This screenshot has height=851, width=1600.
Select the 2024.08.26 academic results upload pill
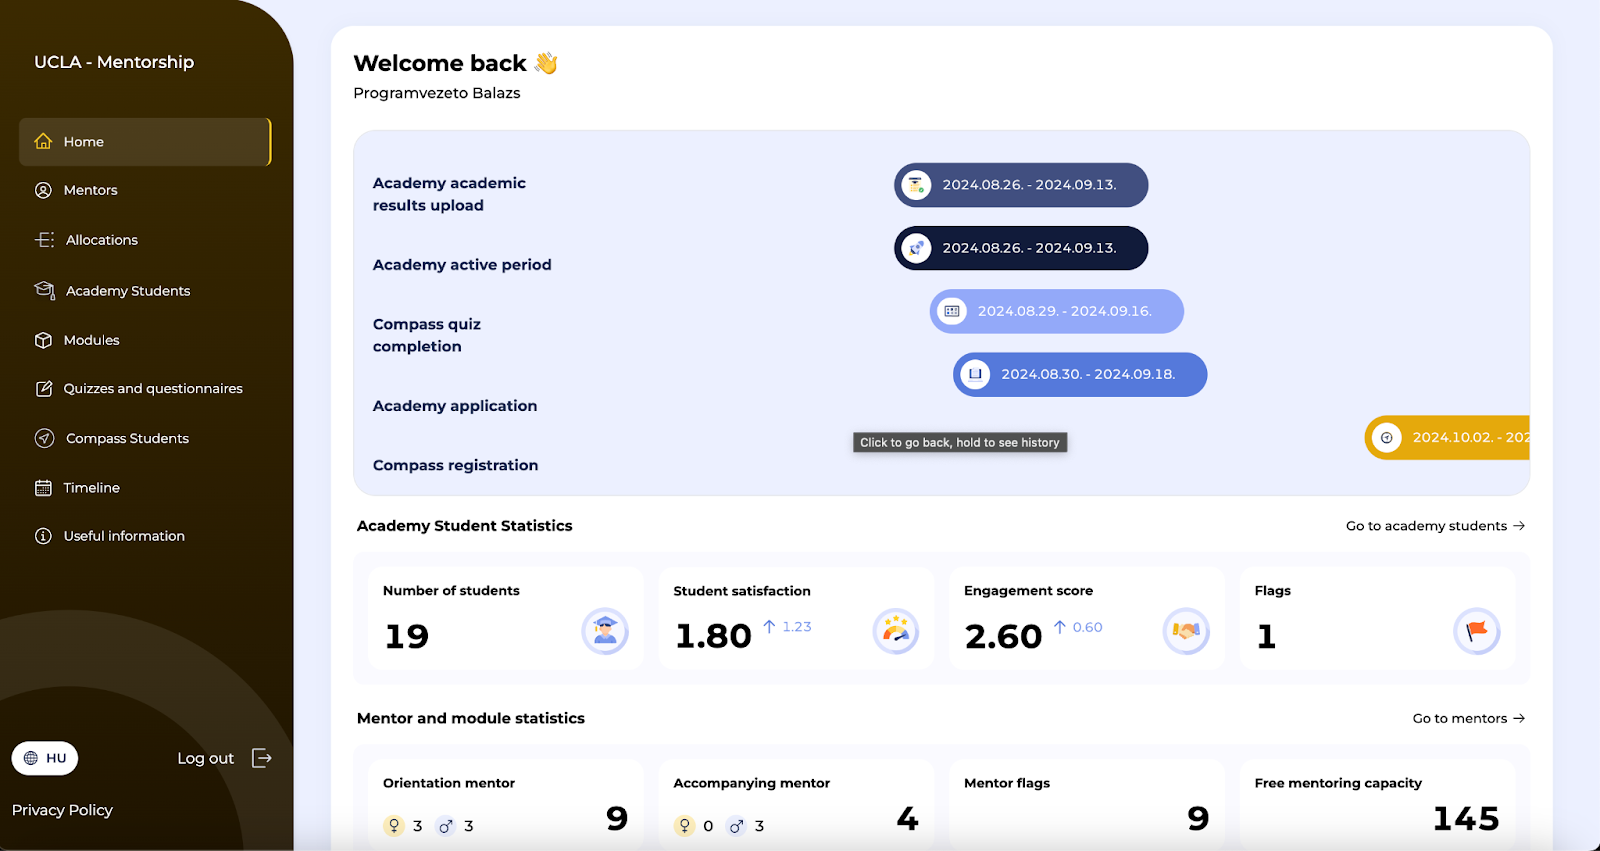1021,185
